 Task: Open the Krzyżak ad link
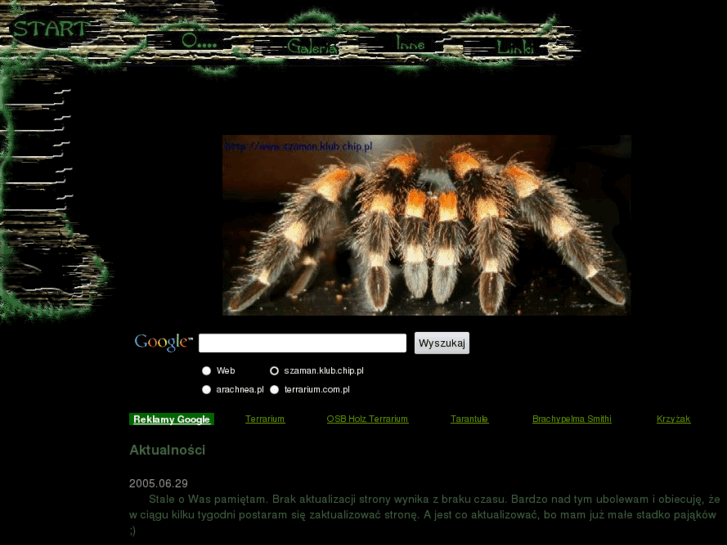point(673,419)
